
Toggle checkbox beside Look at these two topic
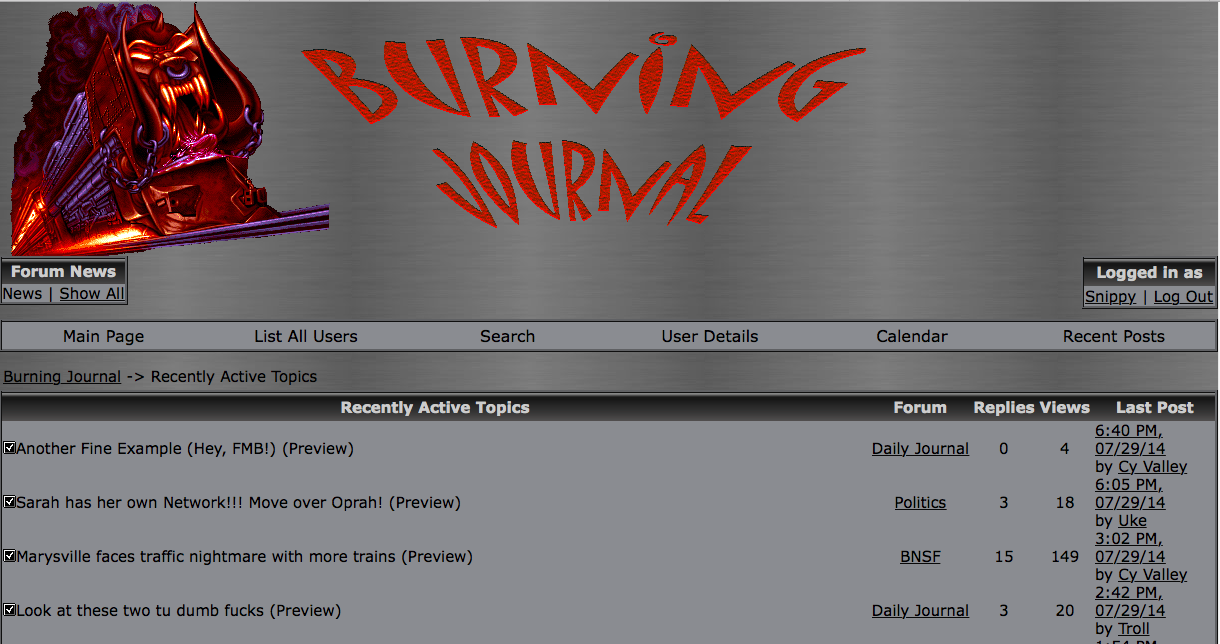click(9, 610)
